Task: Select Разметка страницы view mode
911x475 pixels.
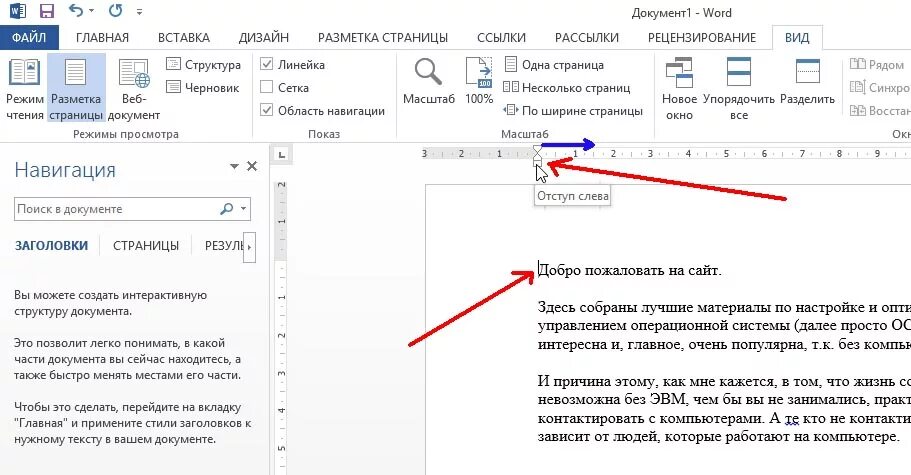Action: pos(76,89)
